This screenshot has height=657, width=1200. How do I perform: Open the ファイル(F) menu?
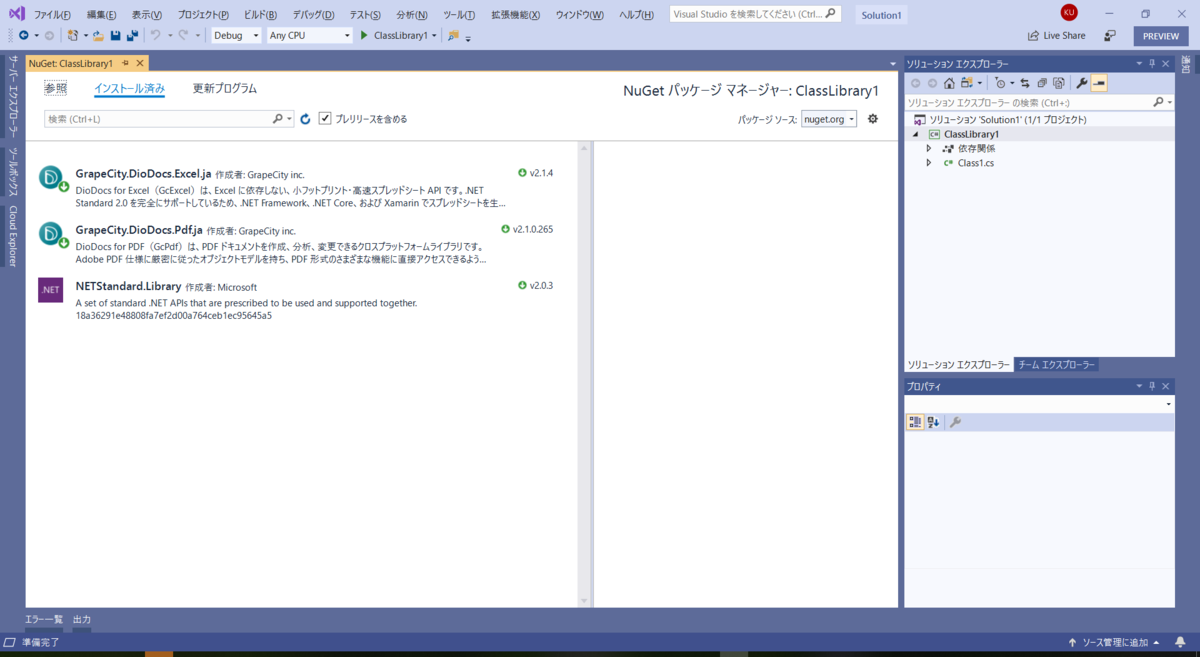[52, 15]
